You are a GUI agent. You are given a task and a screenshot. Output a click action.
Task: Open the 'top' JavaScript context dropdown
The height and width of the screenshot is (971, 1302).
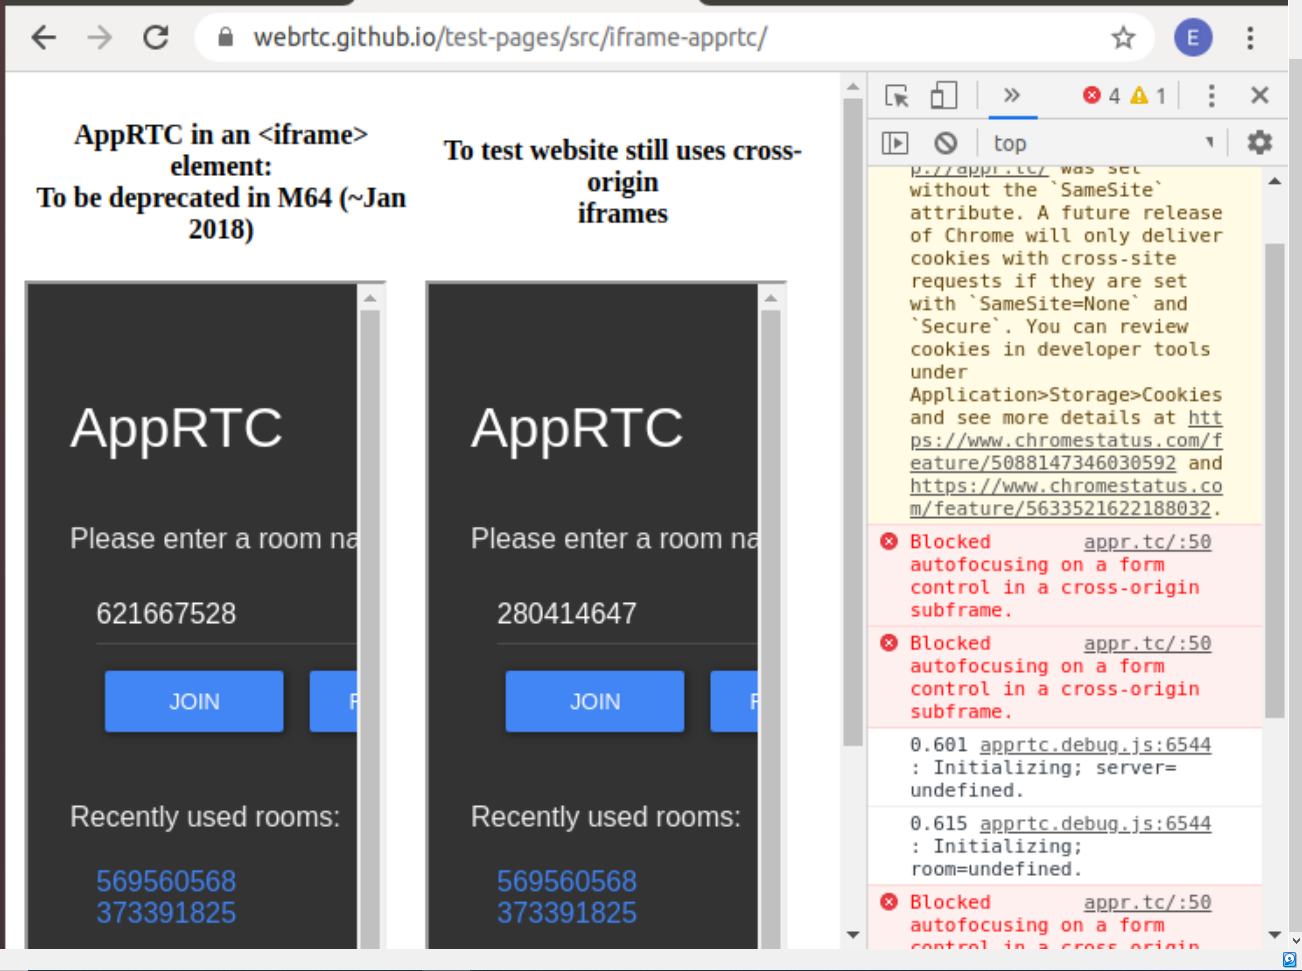tap(1104, 143)
